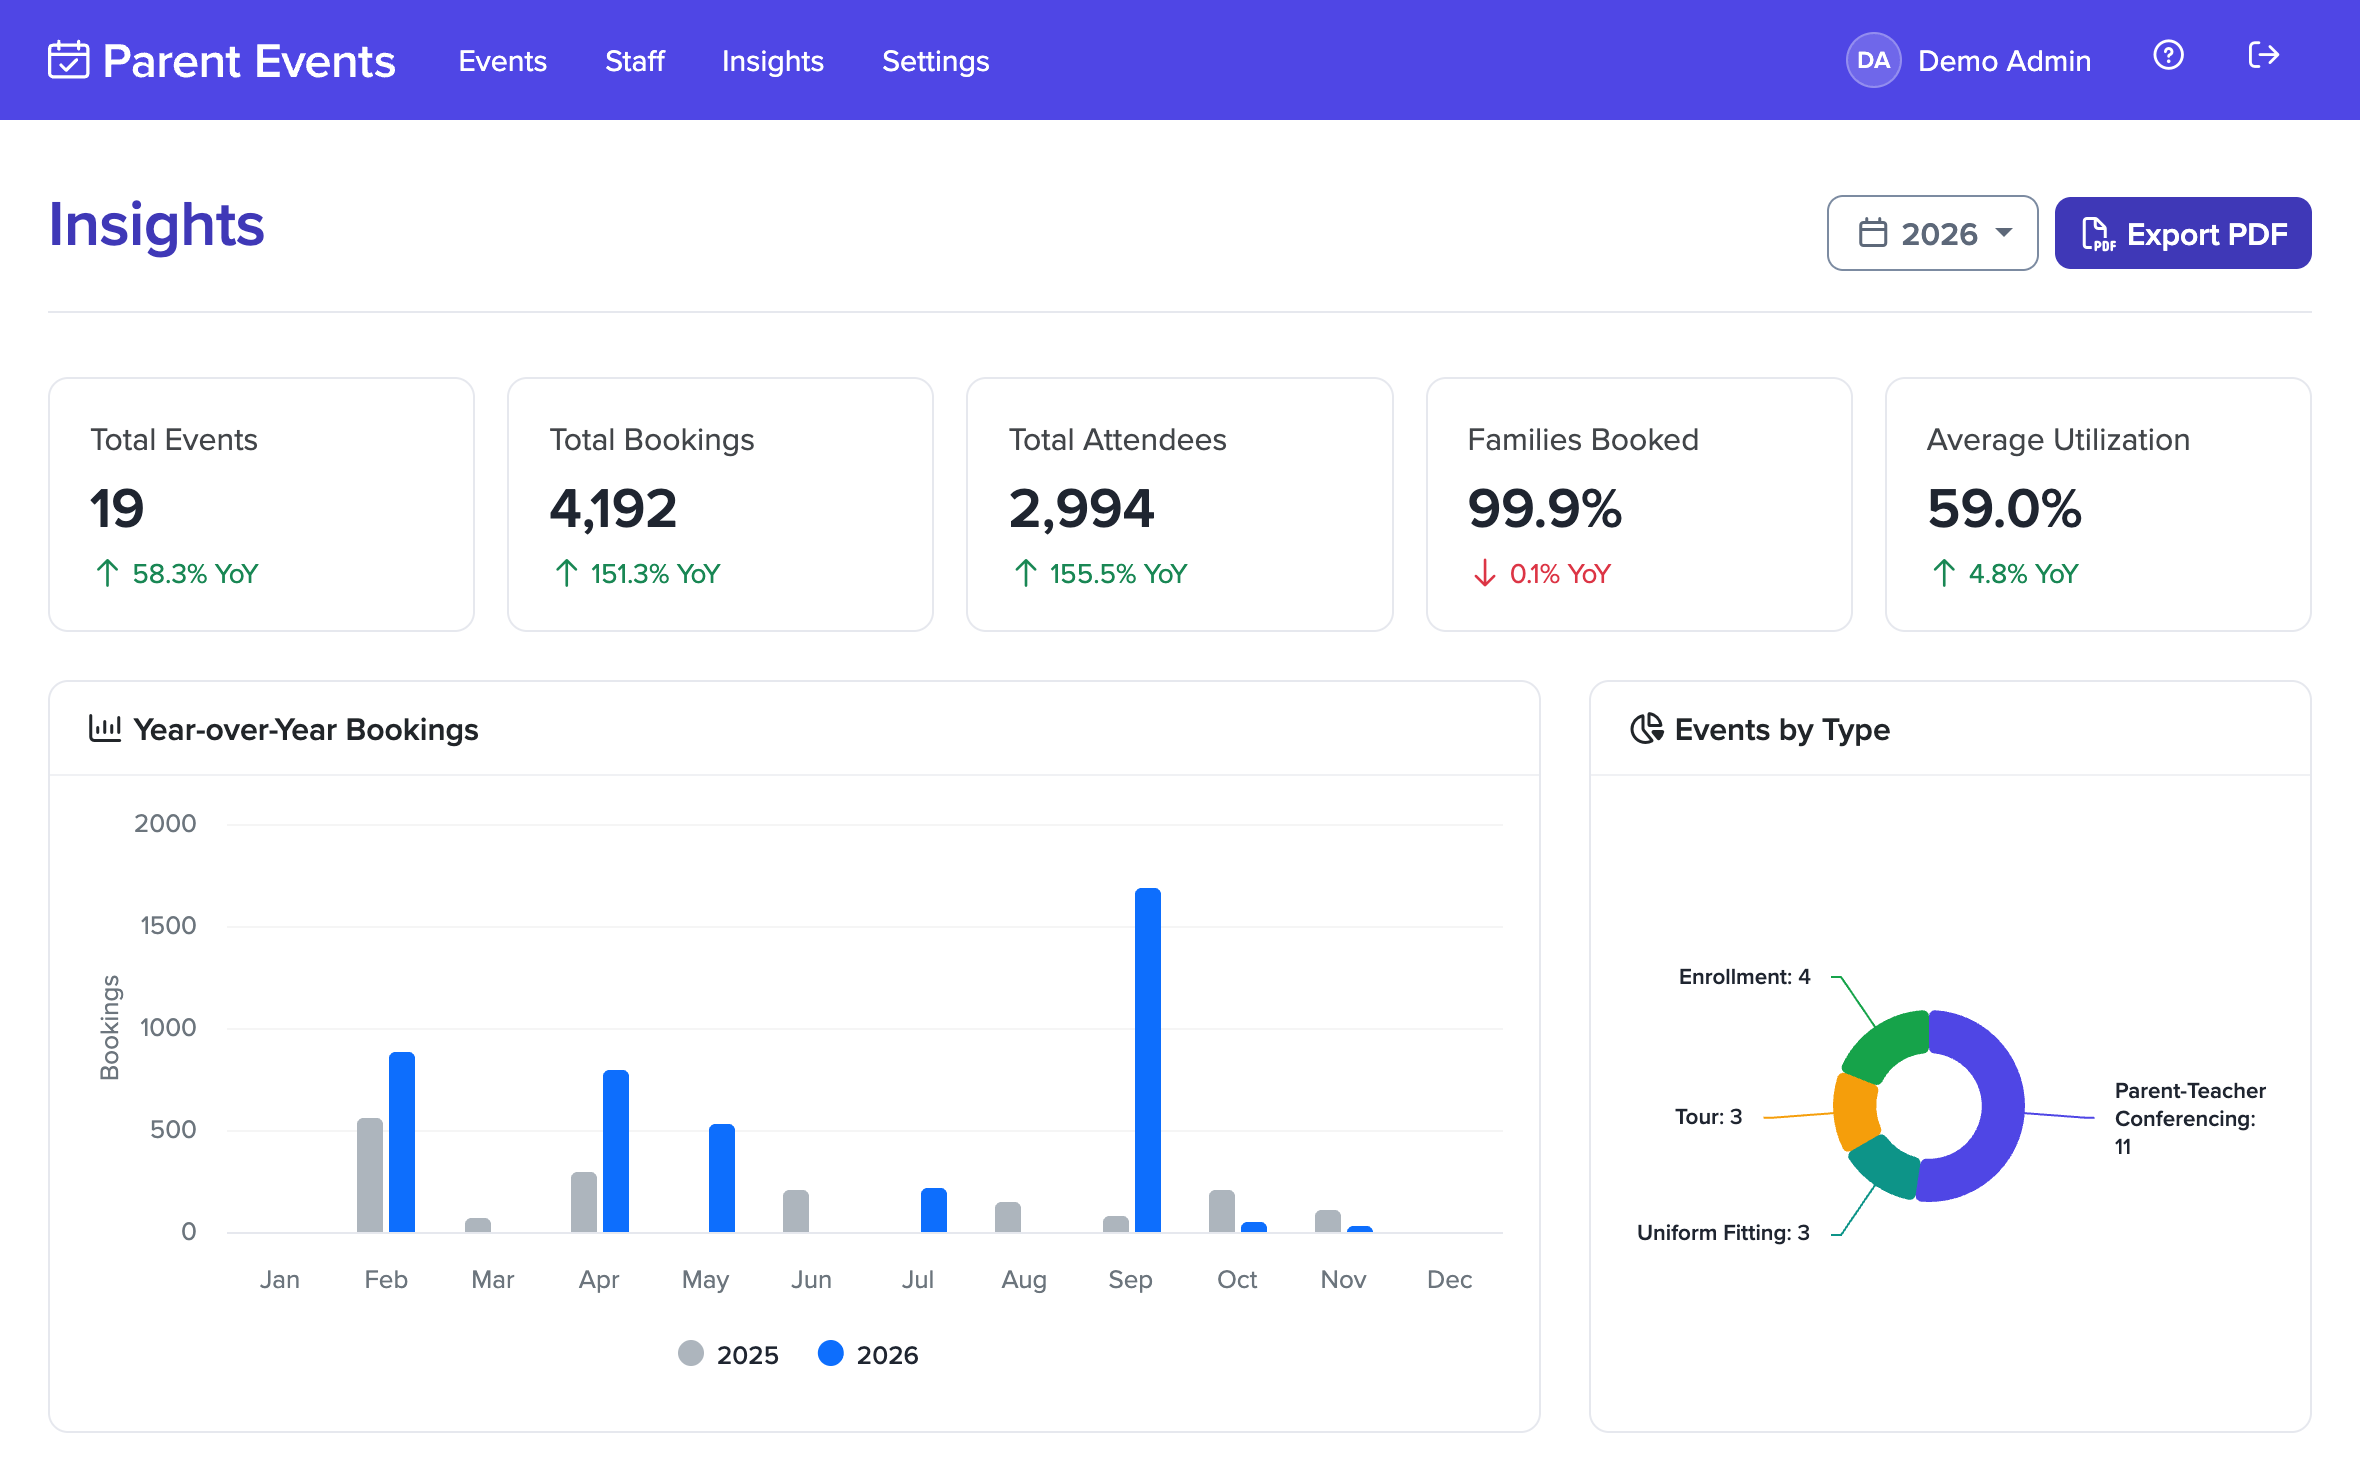
Task: Click the "Tour: 3" chart label
Action: [1708, 1116]
